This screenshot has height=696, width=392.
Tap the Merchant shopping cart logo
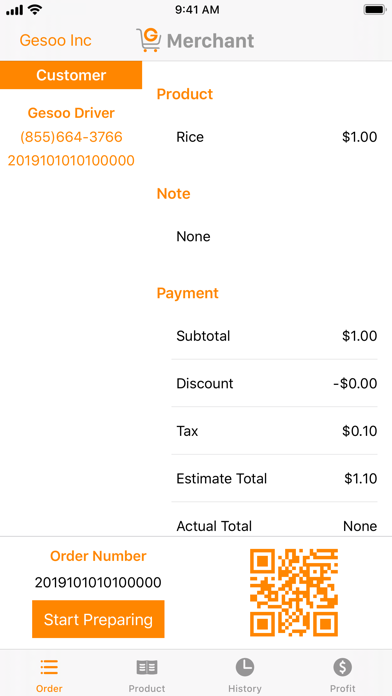point(148,40)
